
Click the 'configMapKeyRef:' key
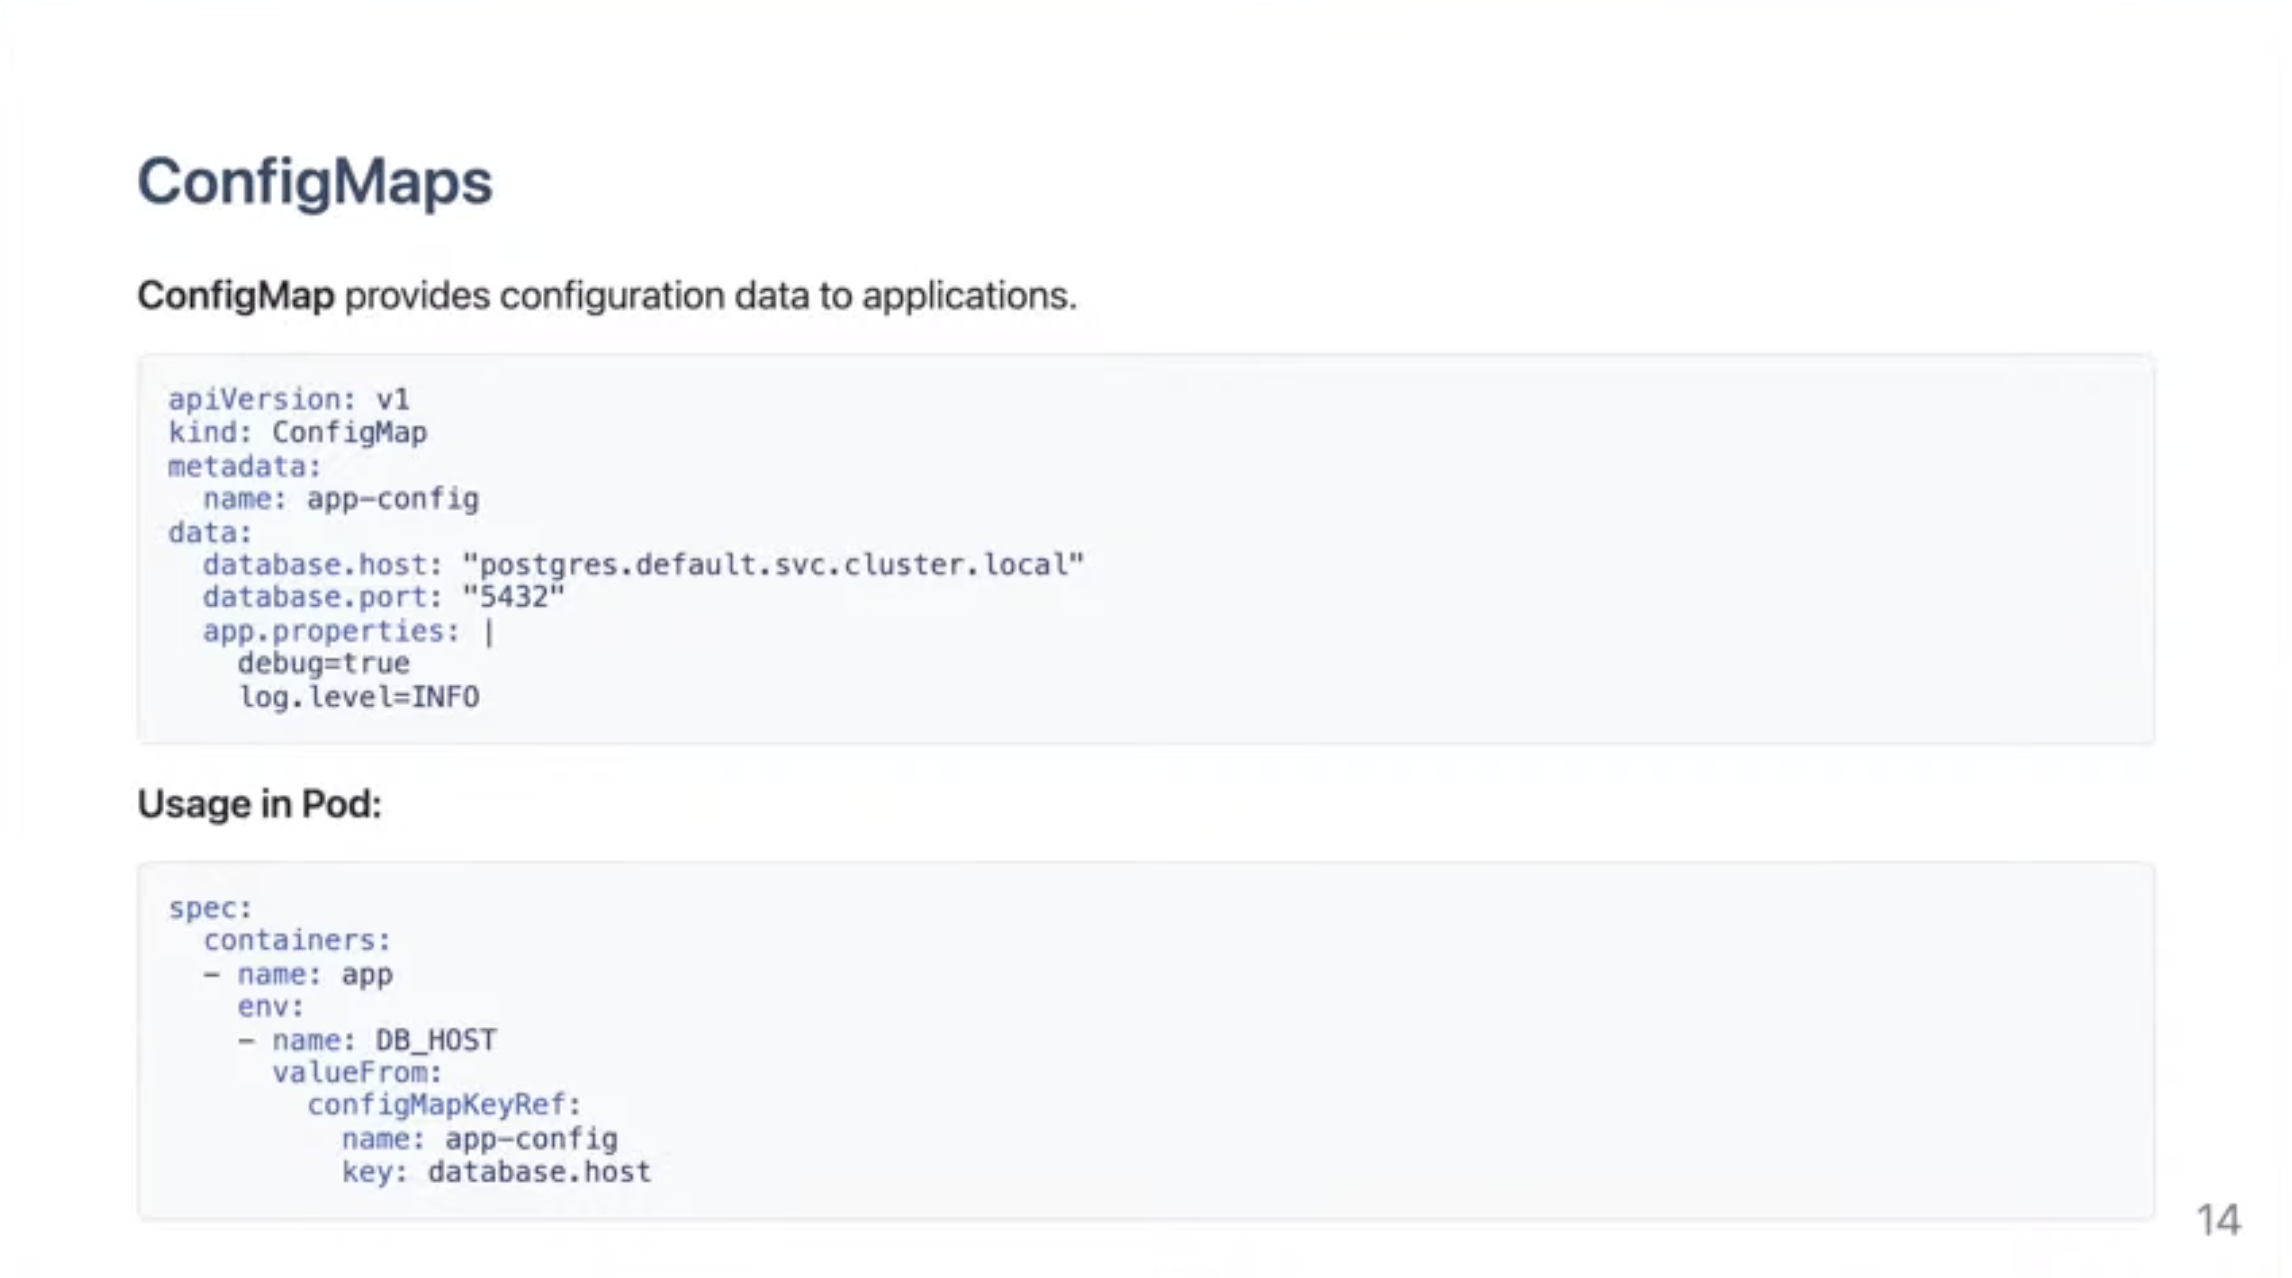(443, 1105)
